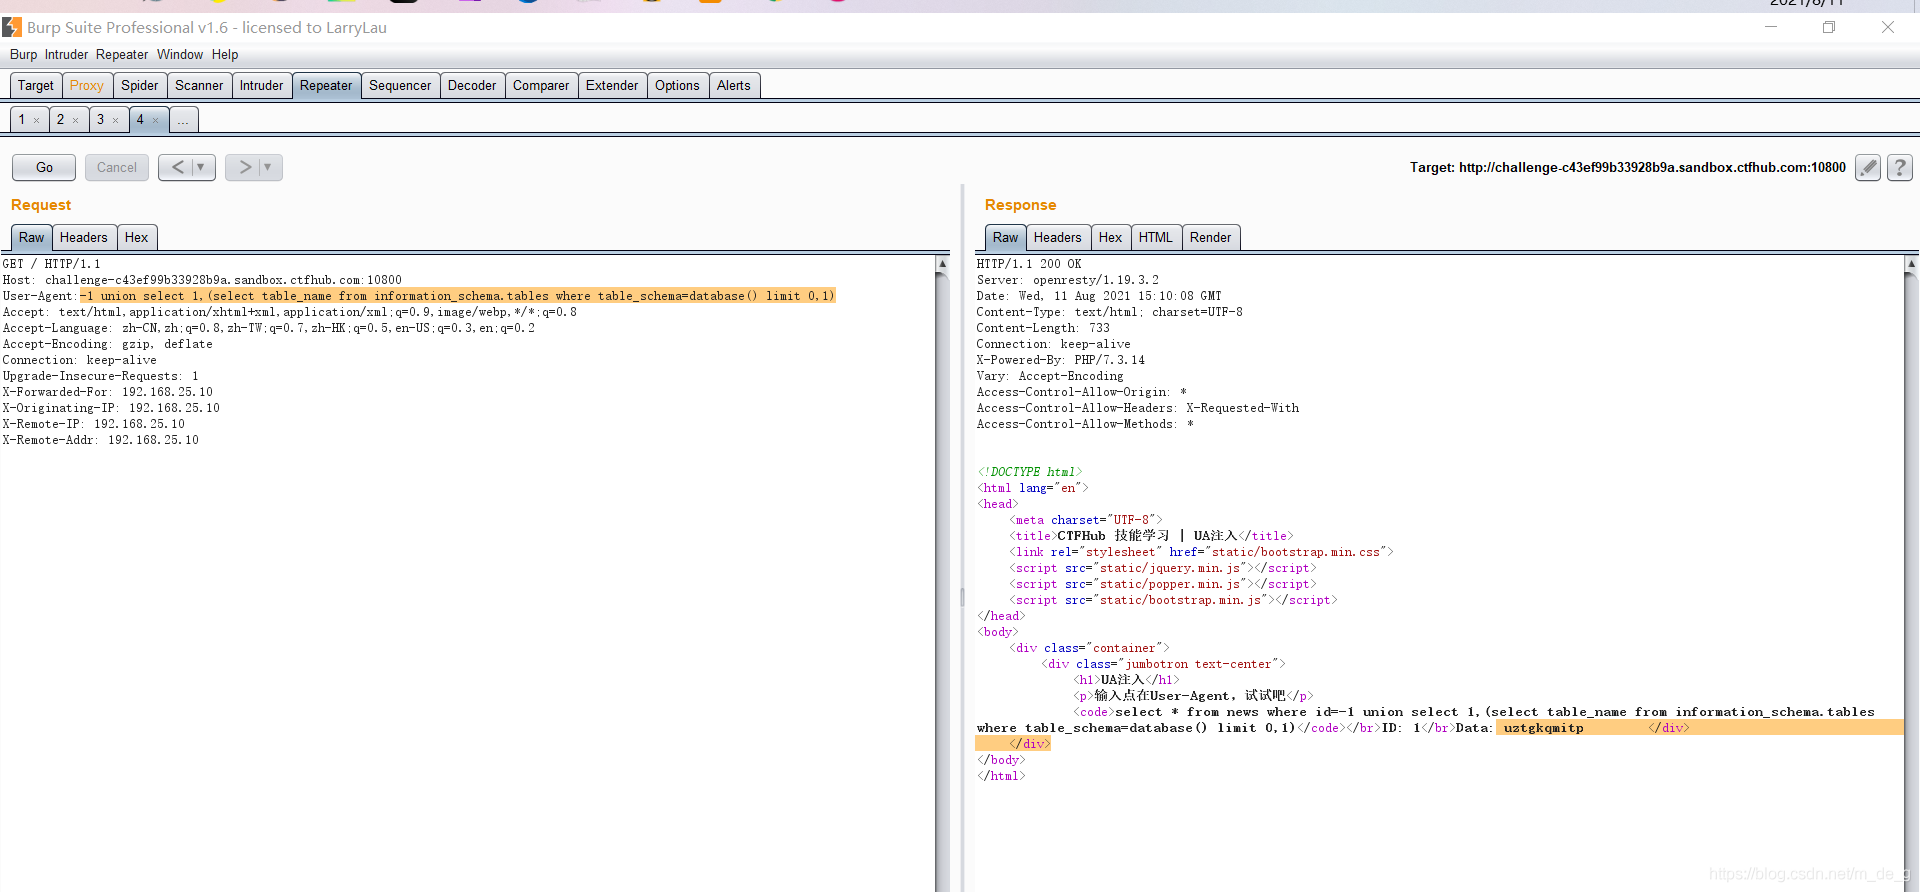Switch to the Proxy tool tab
Screen dimensions: 1920x892
point(87,86)
